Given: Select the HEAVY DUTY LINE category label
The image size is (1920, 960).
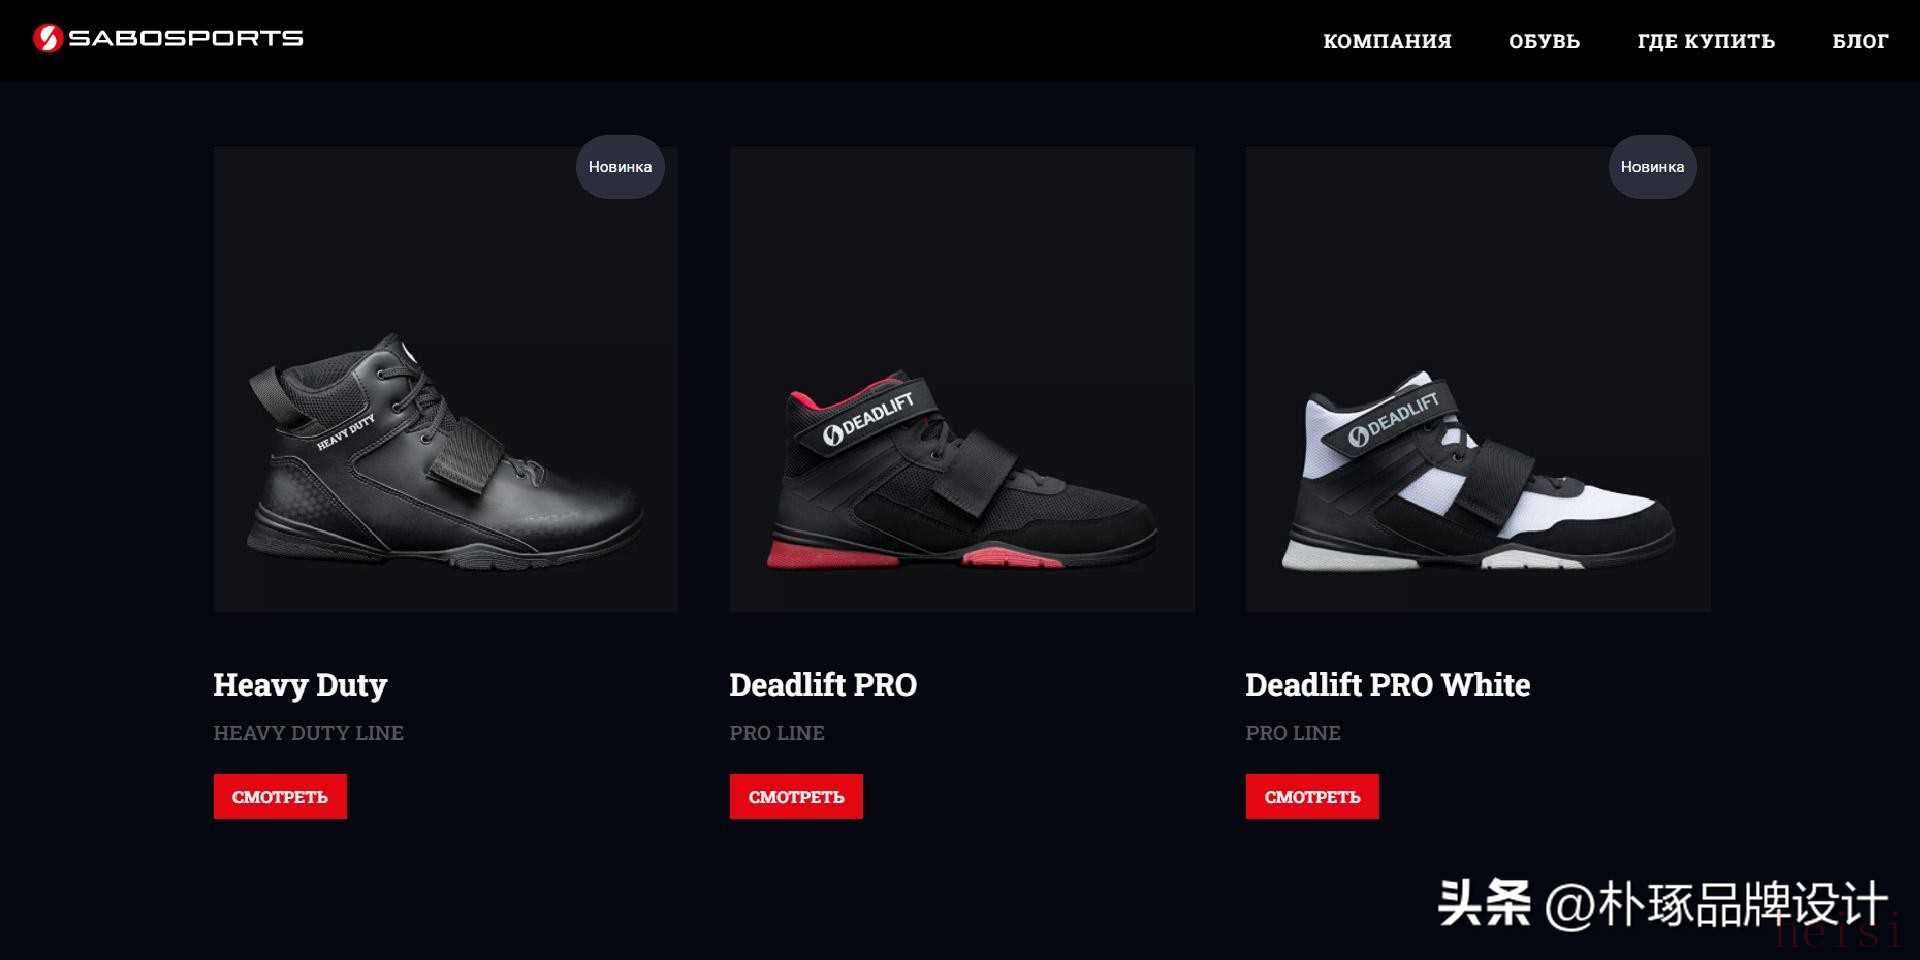Looking at the screenshot, I should point(308,733).
